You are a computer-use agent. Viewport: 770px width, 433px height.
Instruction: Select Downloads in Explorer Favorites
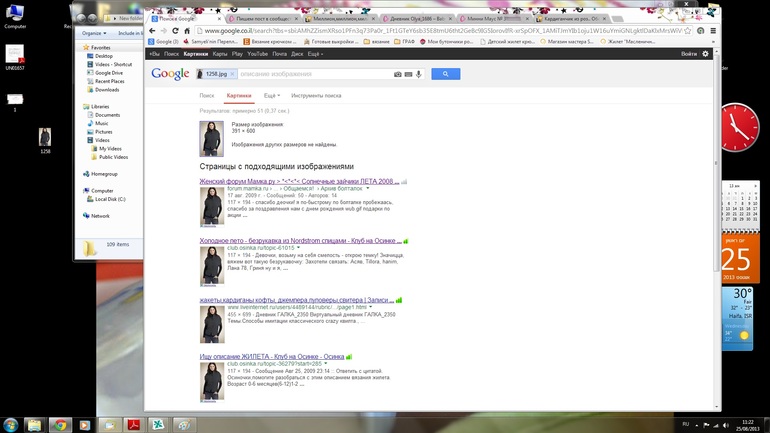(107, 90)
